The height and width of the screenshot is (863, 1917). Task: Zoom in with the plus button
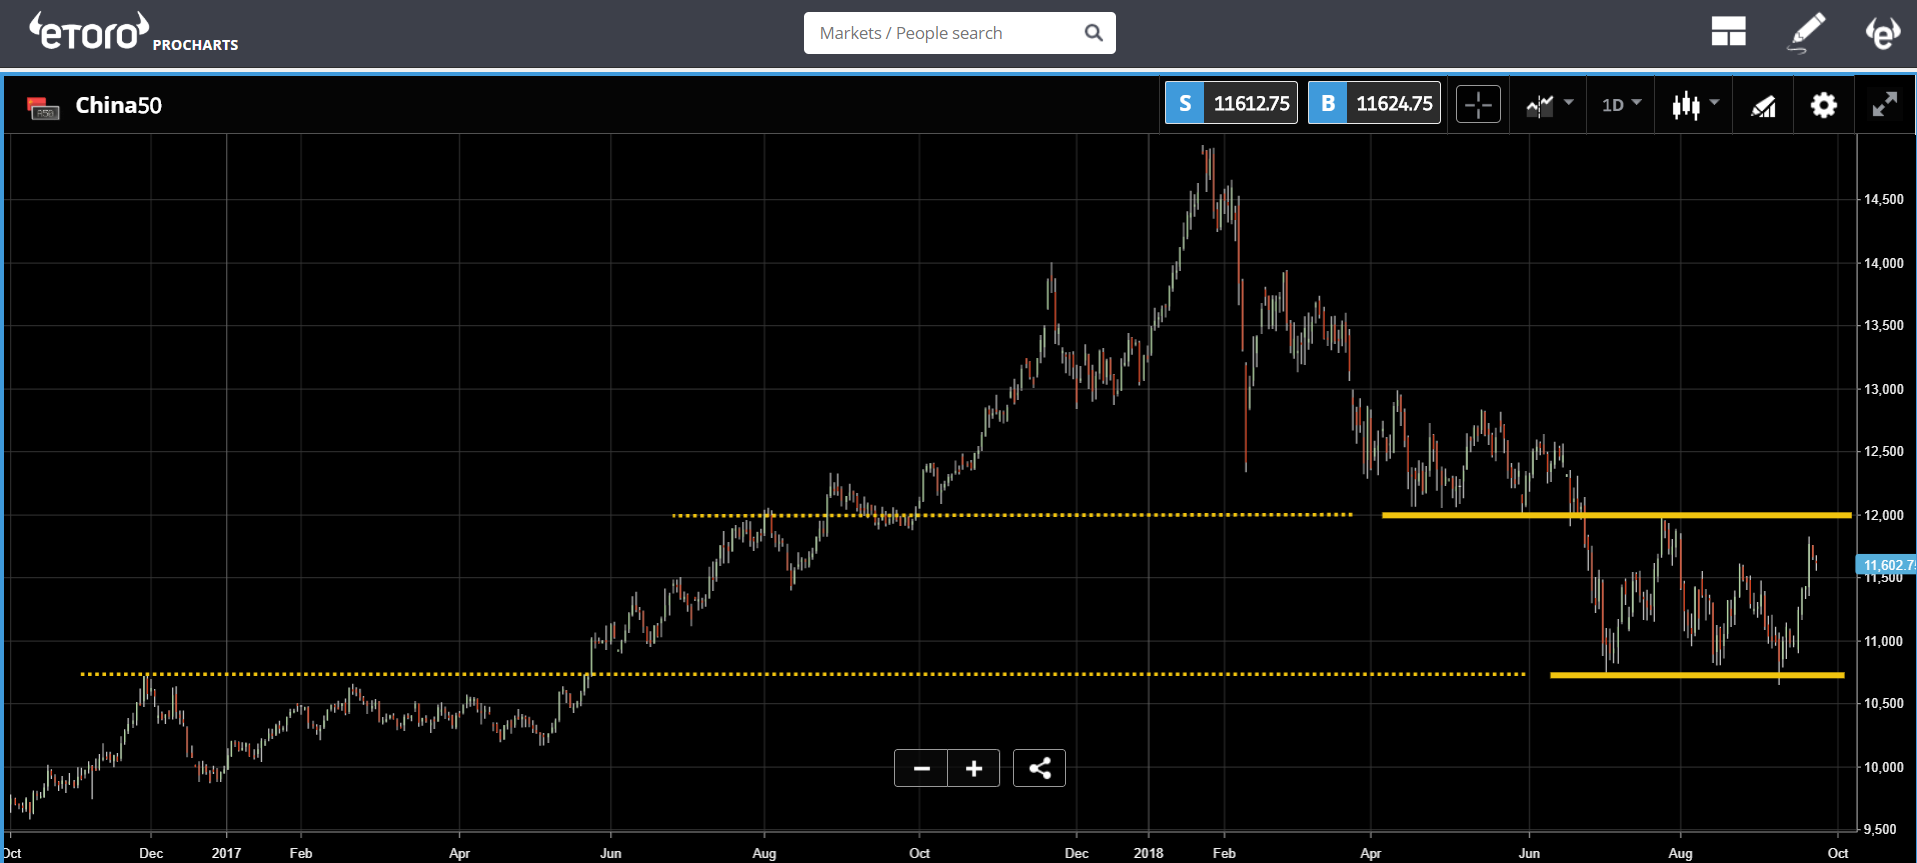[x=974, y=768]
